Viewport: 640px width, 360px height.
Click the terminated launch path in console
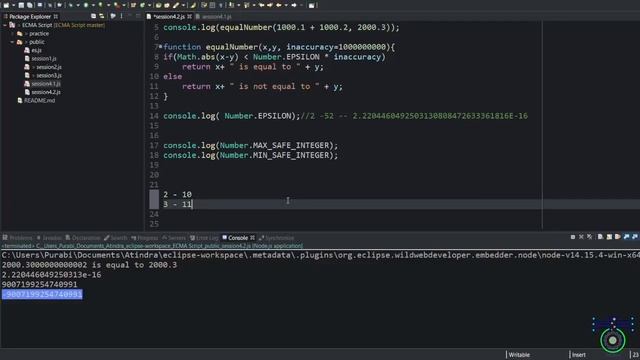pyautogui.click(x=152, y=246)
